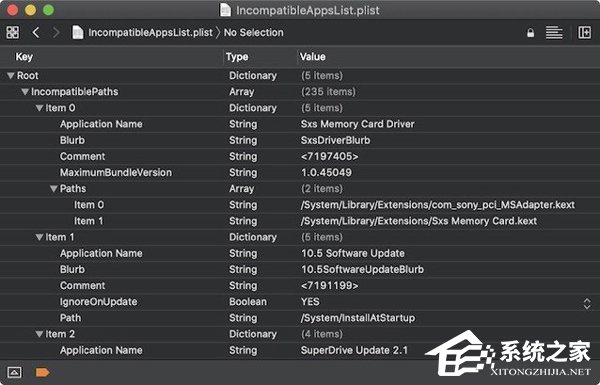This screenshot has height=385, width=600.
Task: Click the Value column header
Action: 313,57
